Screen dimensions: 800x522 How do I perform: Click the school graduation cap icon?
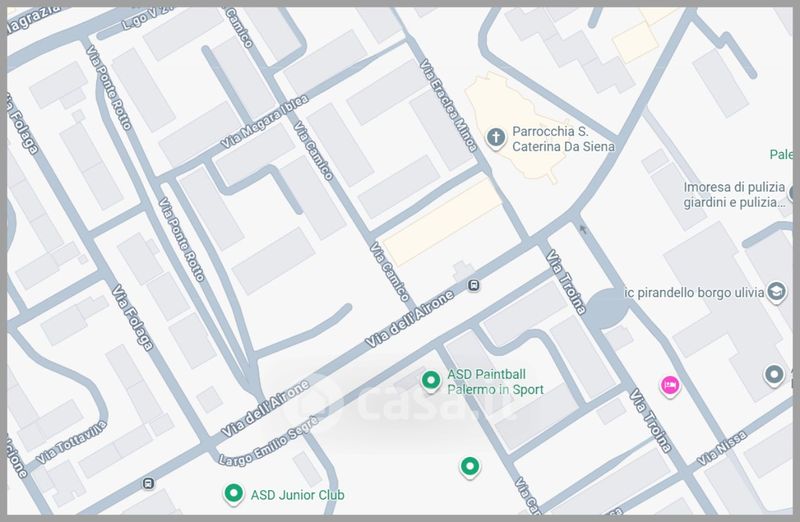[x=776, y=291]
